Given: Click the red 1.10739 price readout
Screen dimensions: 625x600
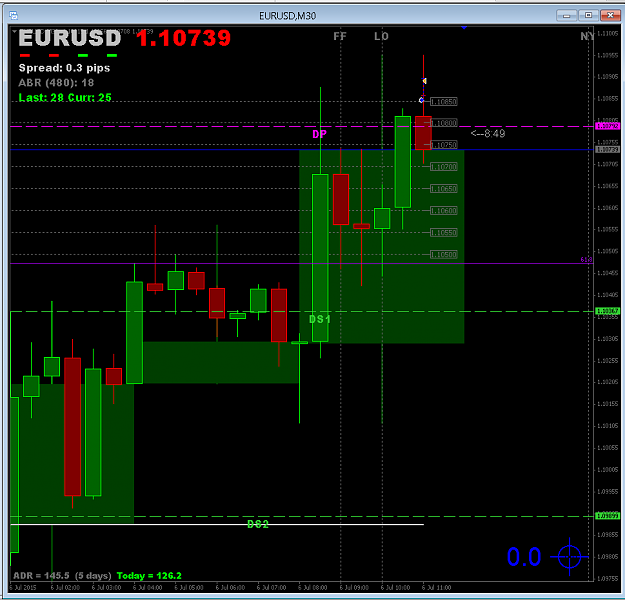Looking at the screenshot, I should [x=183, y=38].
